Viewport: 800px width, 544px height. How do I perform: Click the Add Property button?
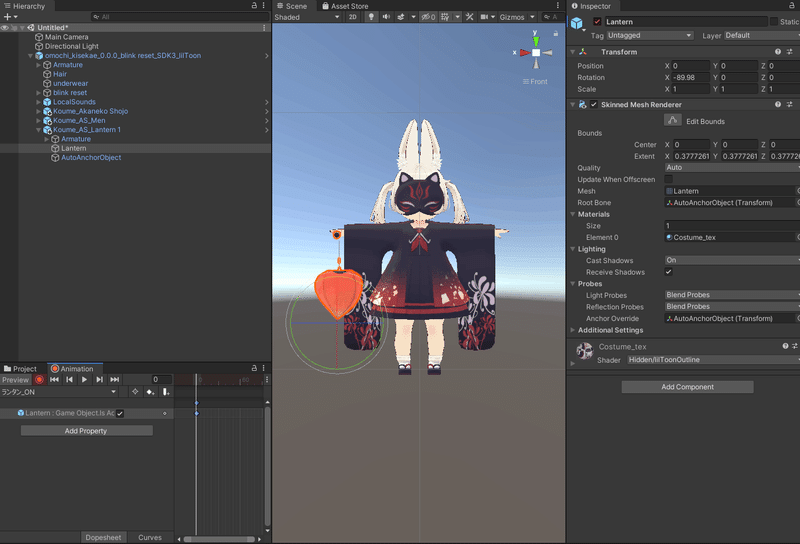(86, 431)
